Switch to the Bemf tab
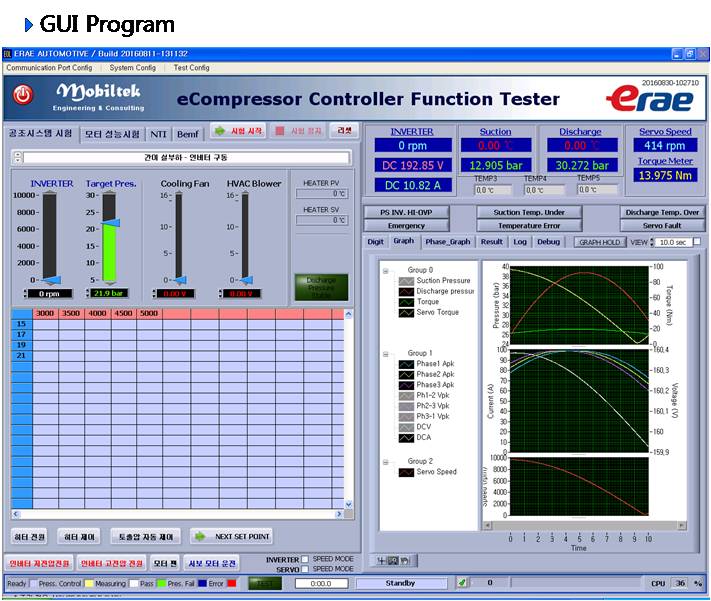 (x=188, y=134)
